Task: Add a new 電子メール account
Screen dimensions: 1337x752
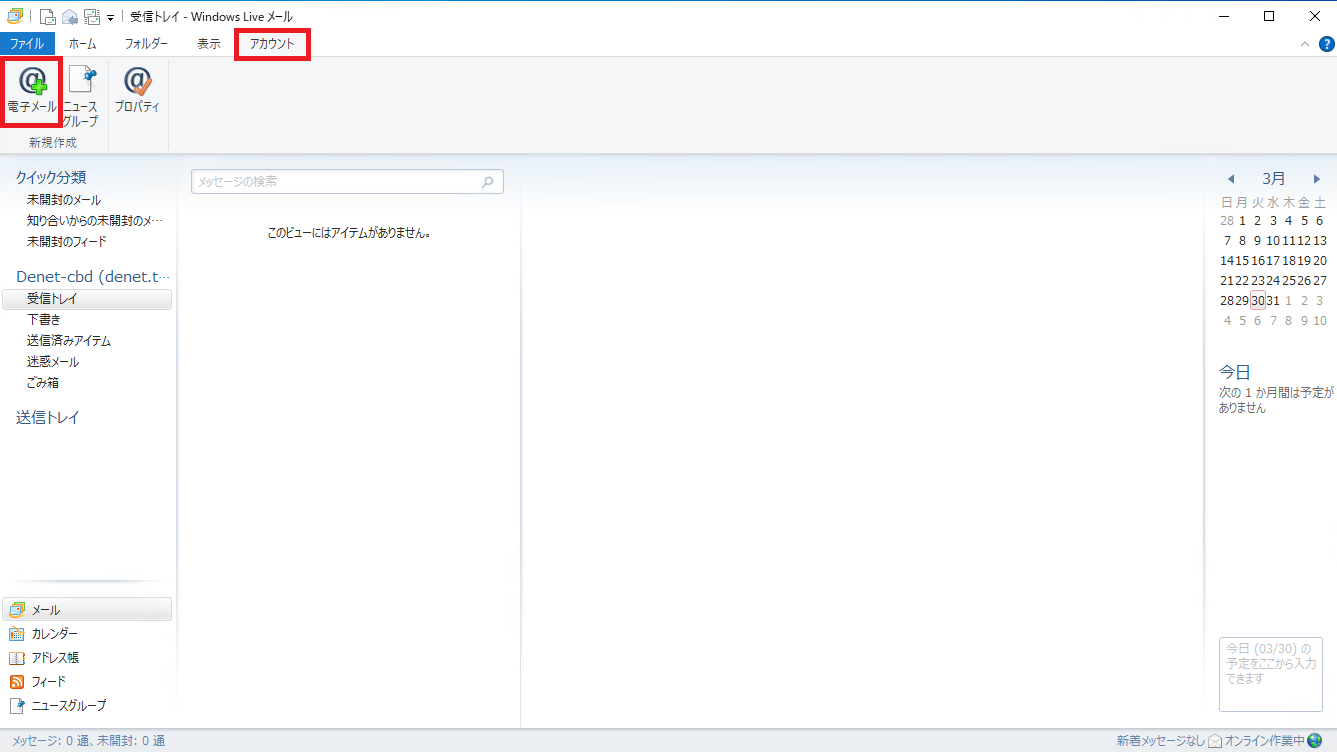Action: point(32,92)
